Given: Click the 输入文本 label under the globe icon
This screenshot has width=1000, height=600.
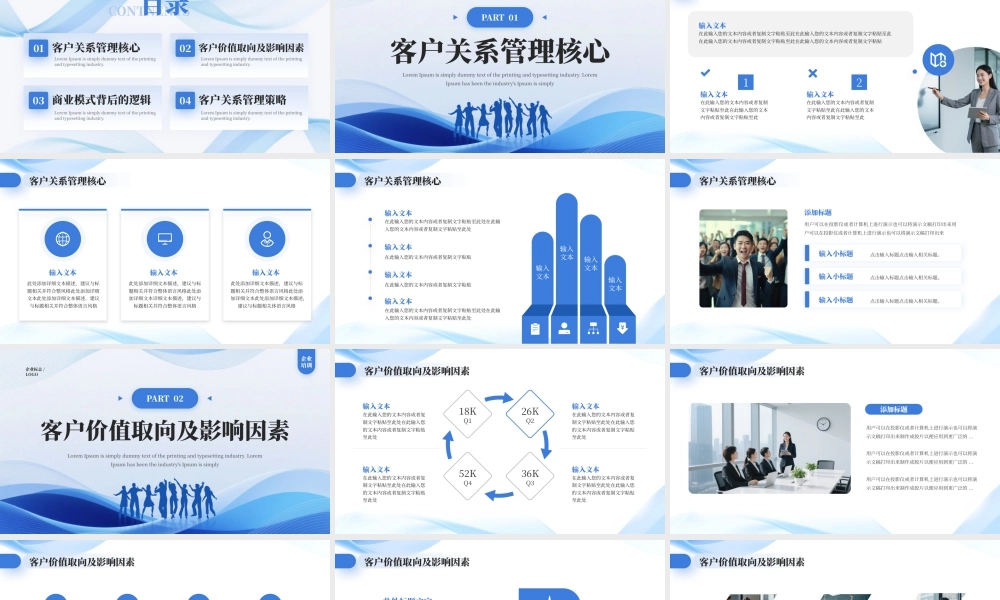Looking at the screenshot, I should 62,272.
